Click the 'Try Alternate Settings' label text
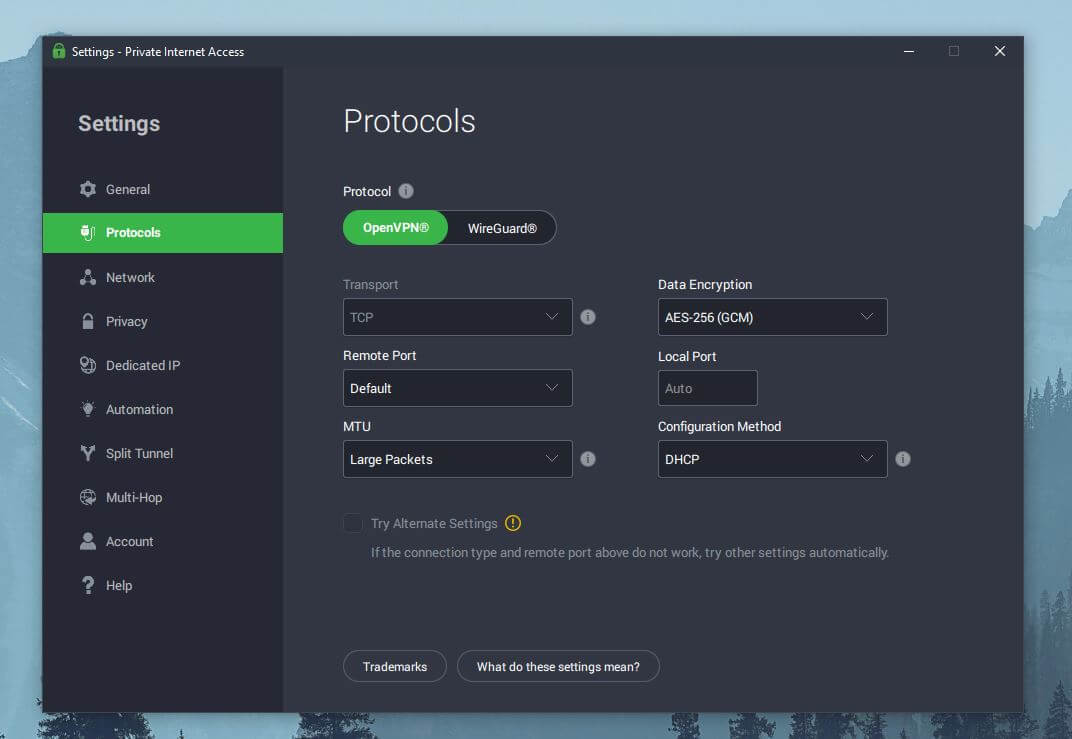The width and height of the screenshot is (1072, 739). (434, 523)
